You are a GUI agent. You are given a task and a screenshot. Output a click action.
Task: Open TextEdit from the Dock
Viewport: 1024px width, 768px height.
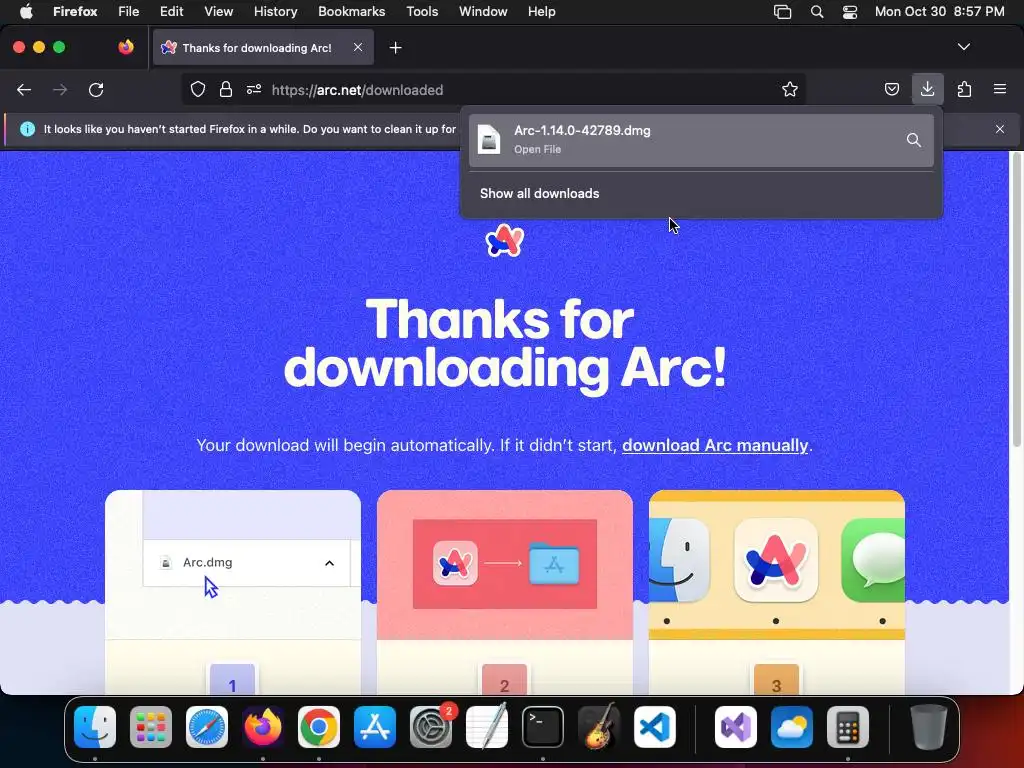tap(487, 726)
